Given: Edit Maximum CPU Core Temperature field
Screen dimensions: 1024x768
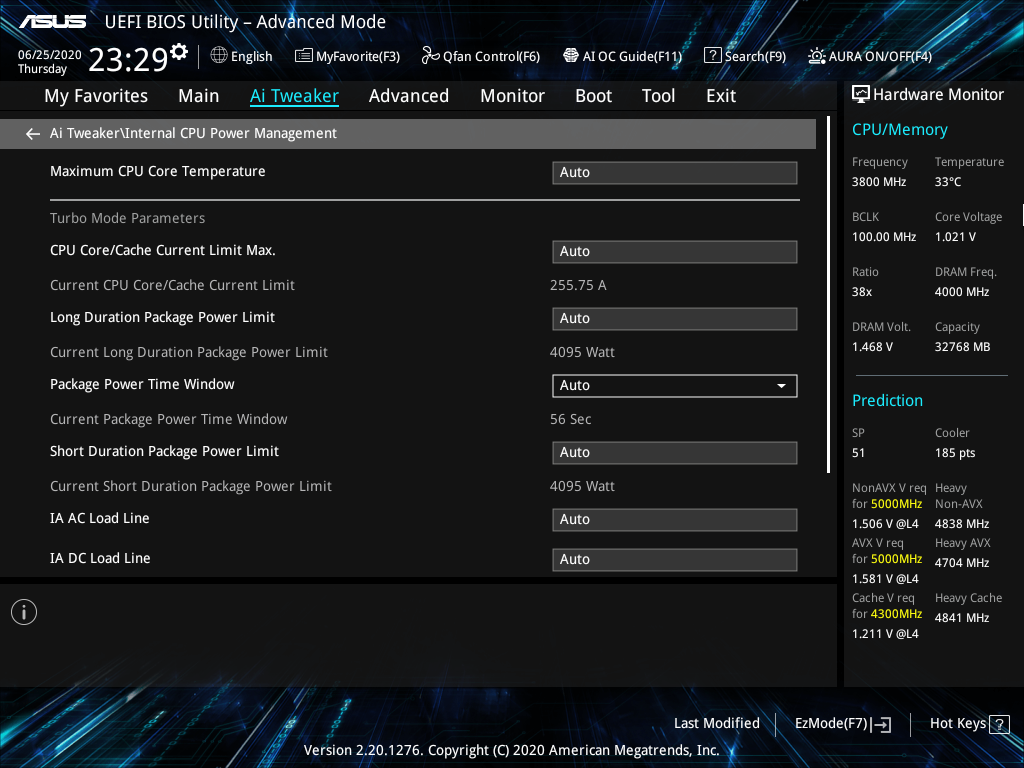Looking at the screenshot, I should click(x=675, y=172).
